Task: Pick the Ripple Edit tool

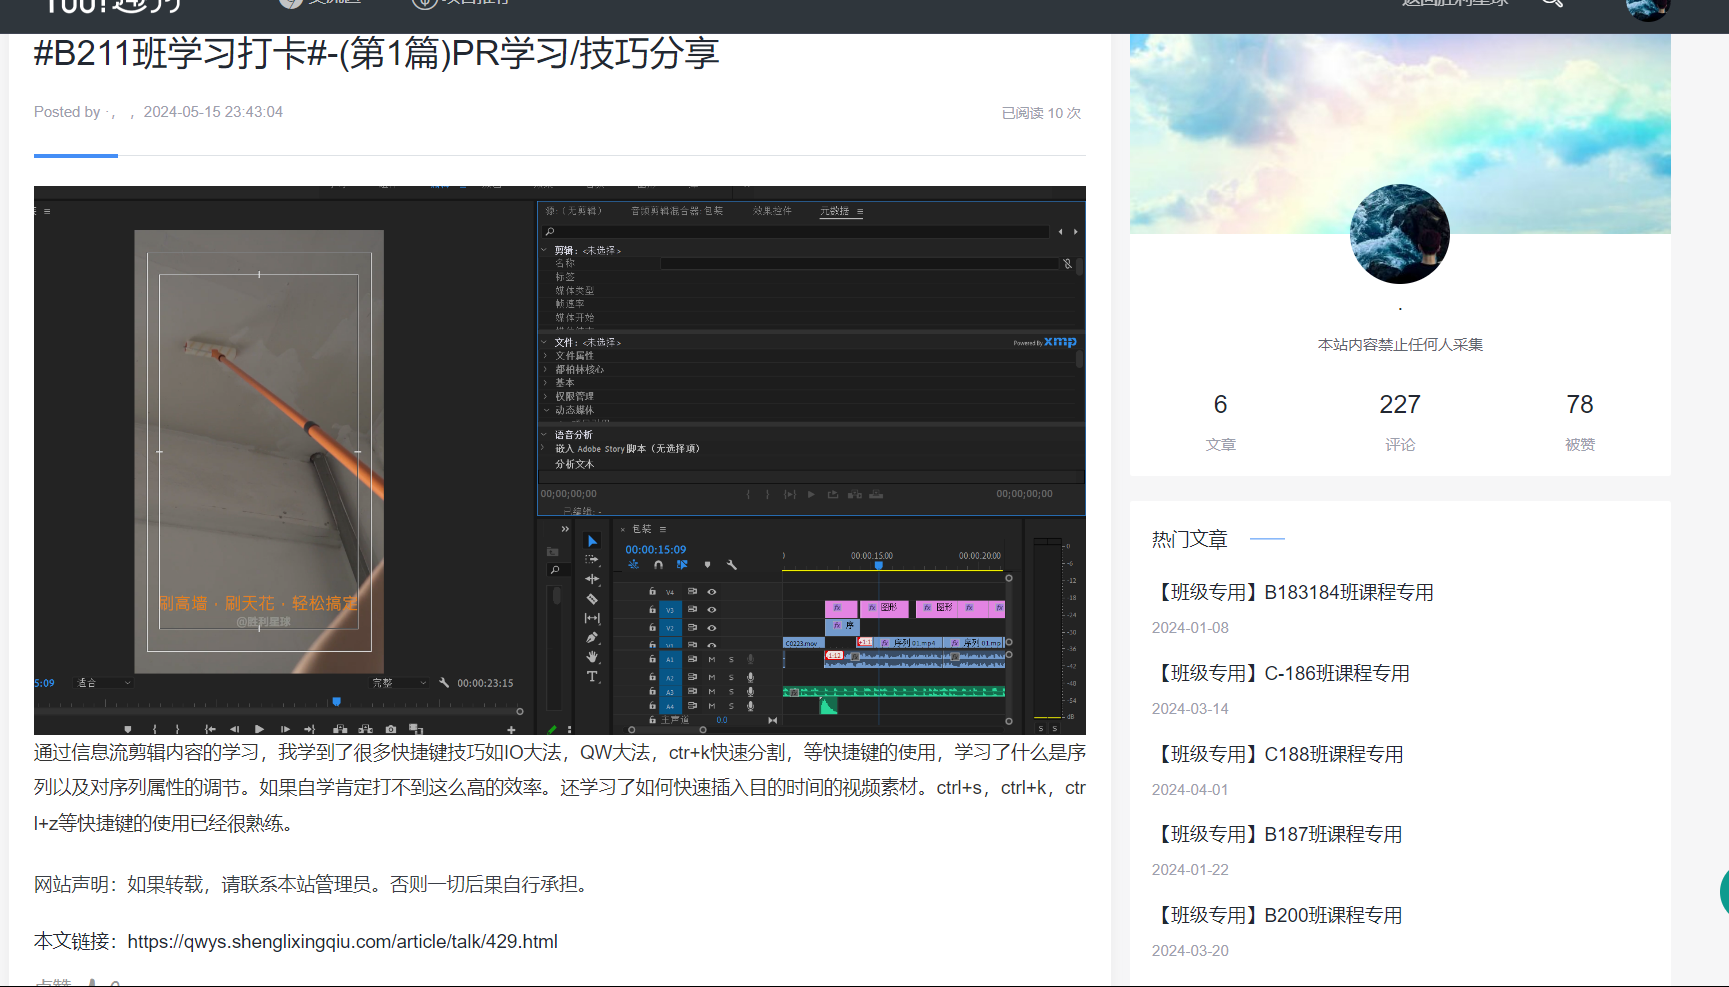Action: pos(592,579)
